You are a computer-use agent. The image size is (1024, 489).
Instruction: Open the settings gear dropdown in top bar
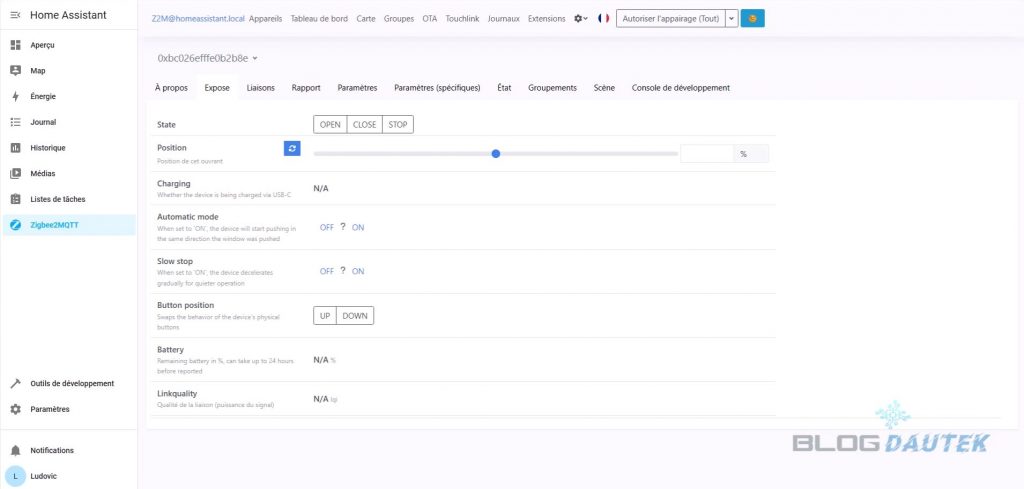(x=581, y=19)
